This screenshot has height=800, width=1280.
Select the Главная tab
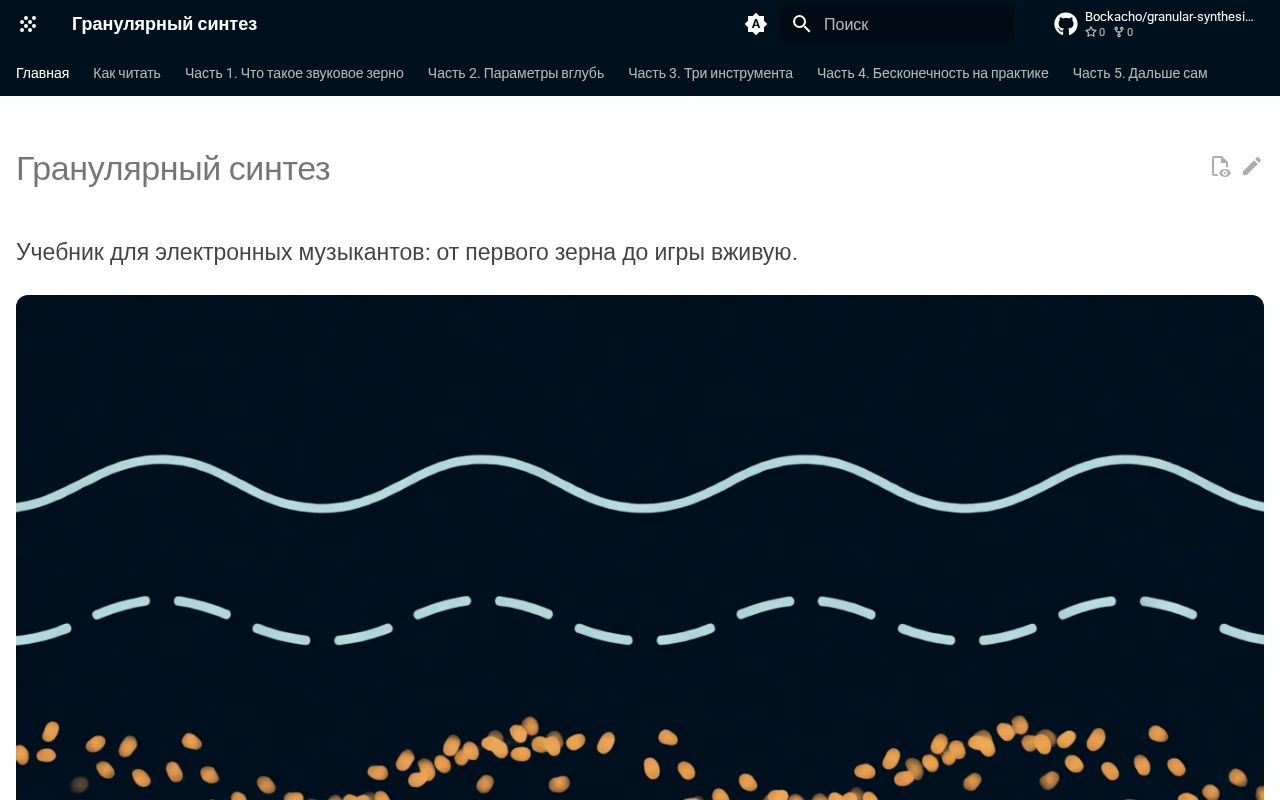(x=43, y=73)
